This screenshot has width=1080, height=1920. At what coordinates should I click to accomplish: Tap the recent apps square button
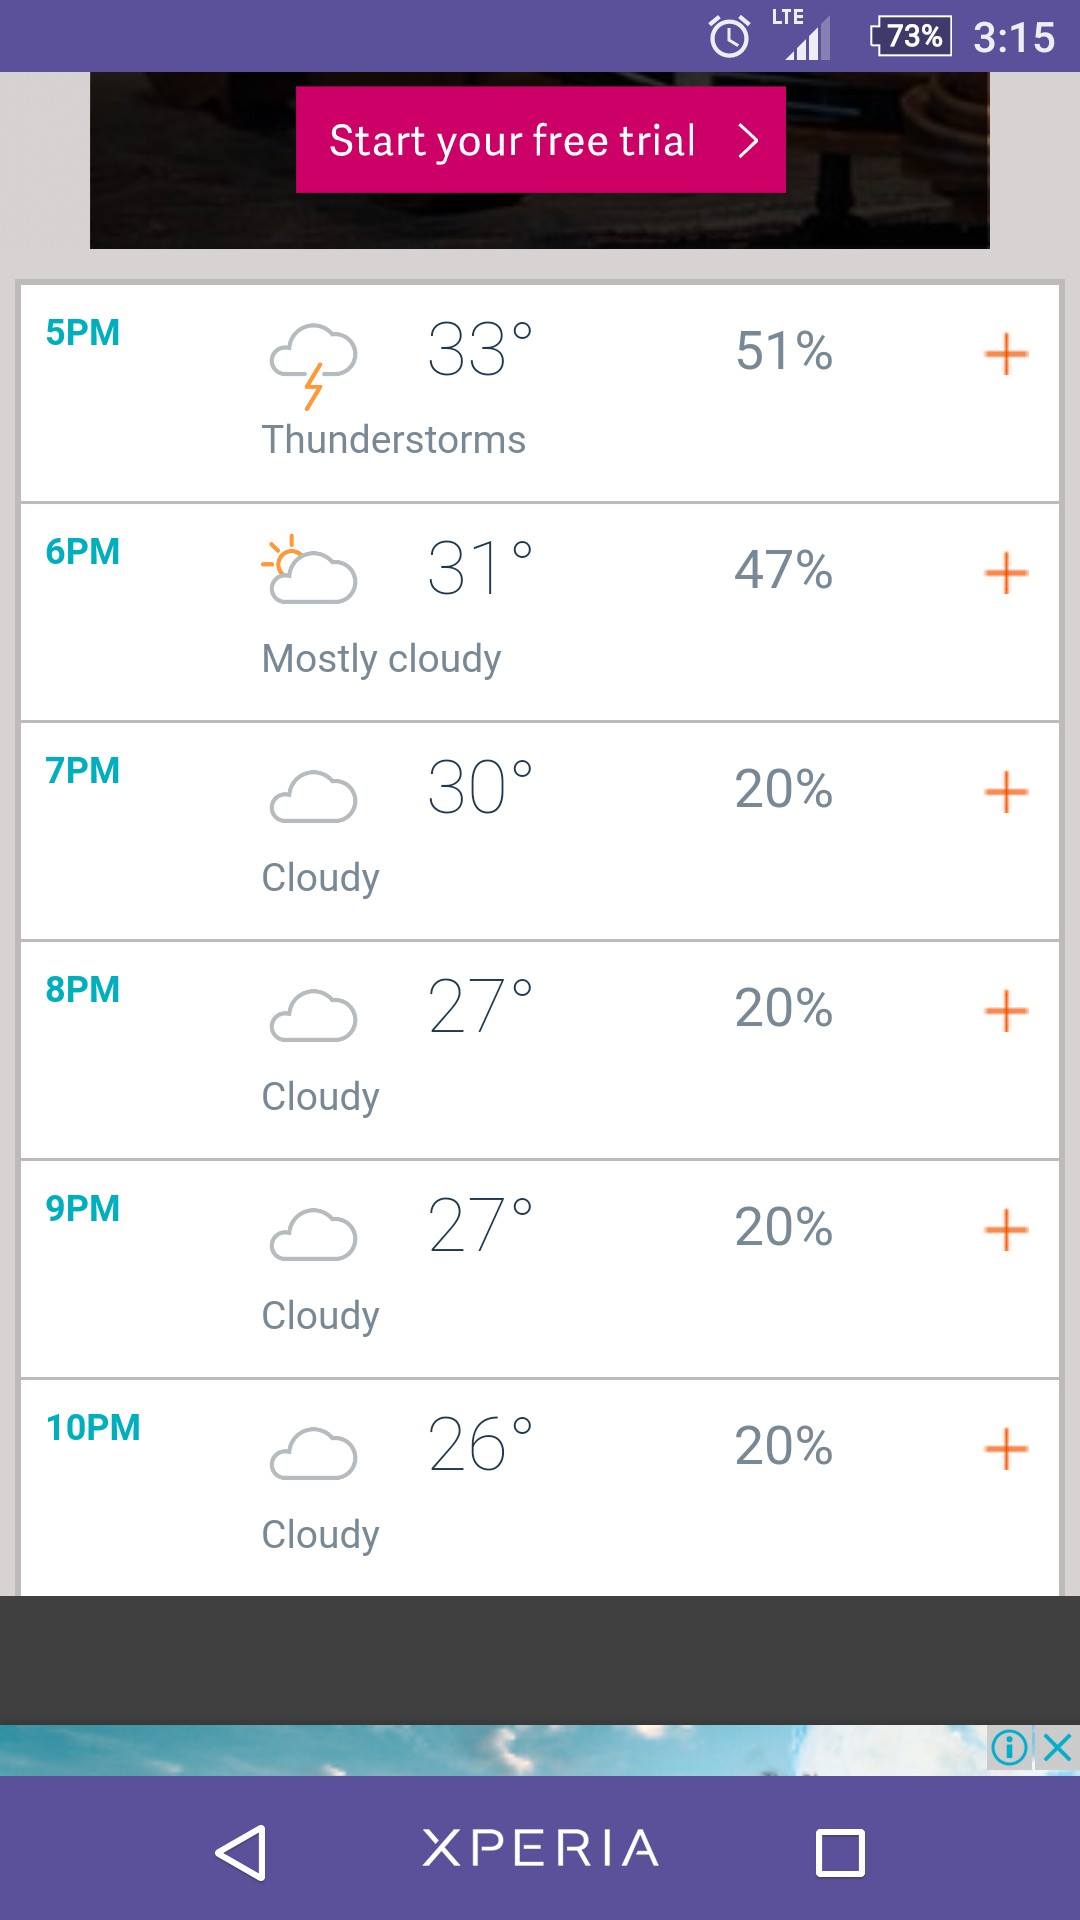coord(840,1853)
